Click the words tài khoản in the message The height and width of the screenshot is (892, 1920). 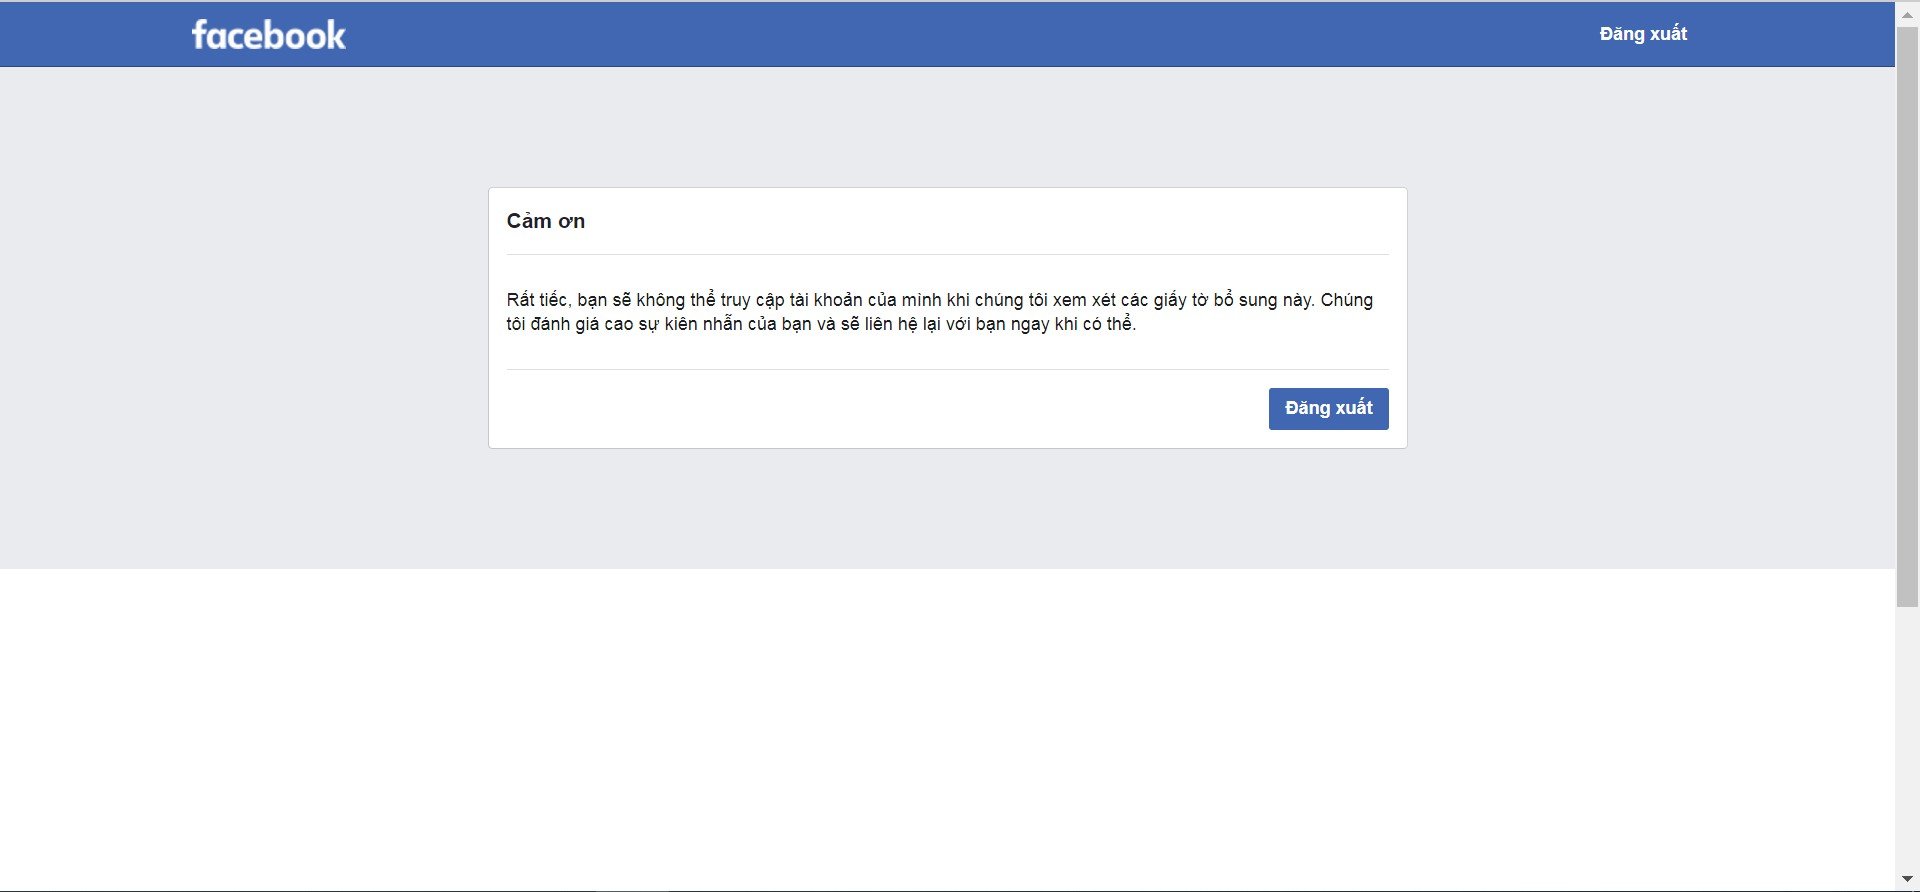(x=826, y=300)
